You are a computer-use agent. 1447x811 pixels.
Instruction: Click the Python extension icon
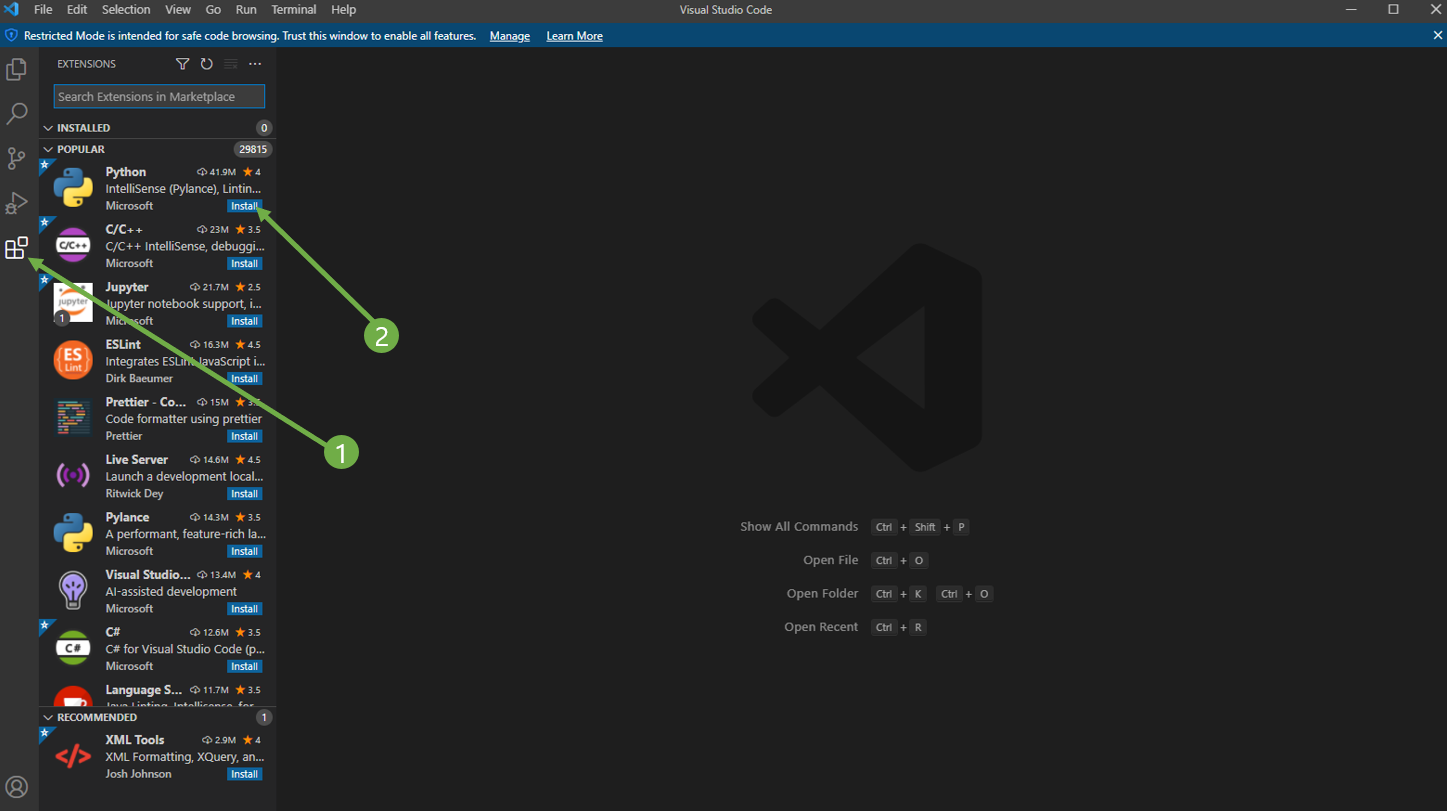point(73,188)
